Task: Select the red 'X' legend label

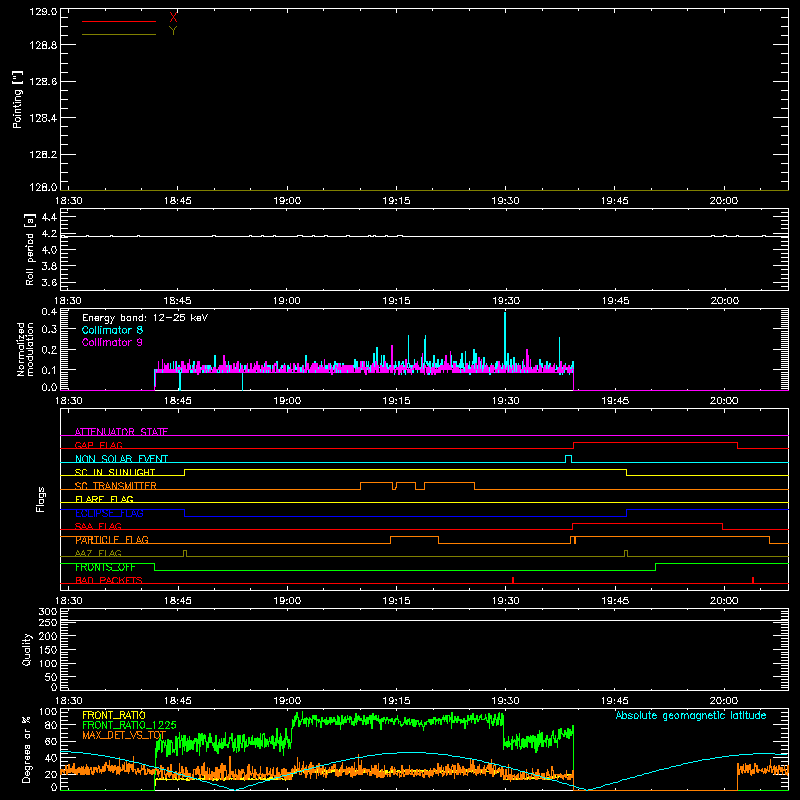Action: 173,18
